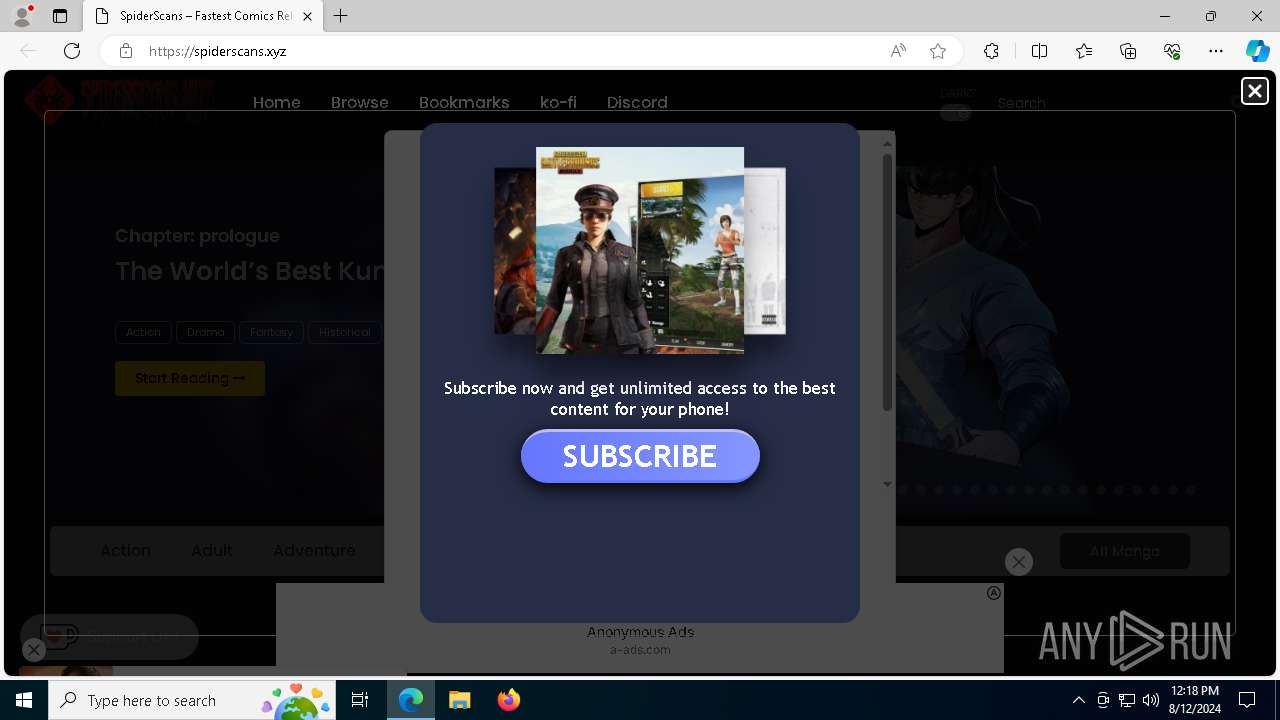1280x720 pixels.
Task: View site information lock icon
Action: pos(126,51)
